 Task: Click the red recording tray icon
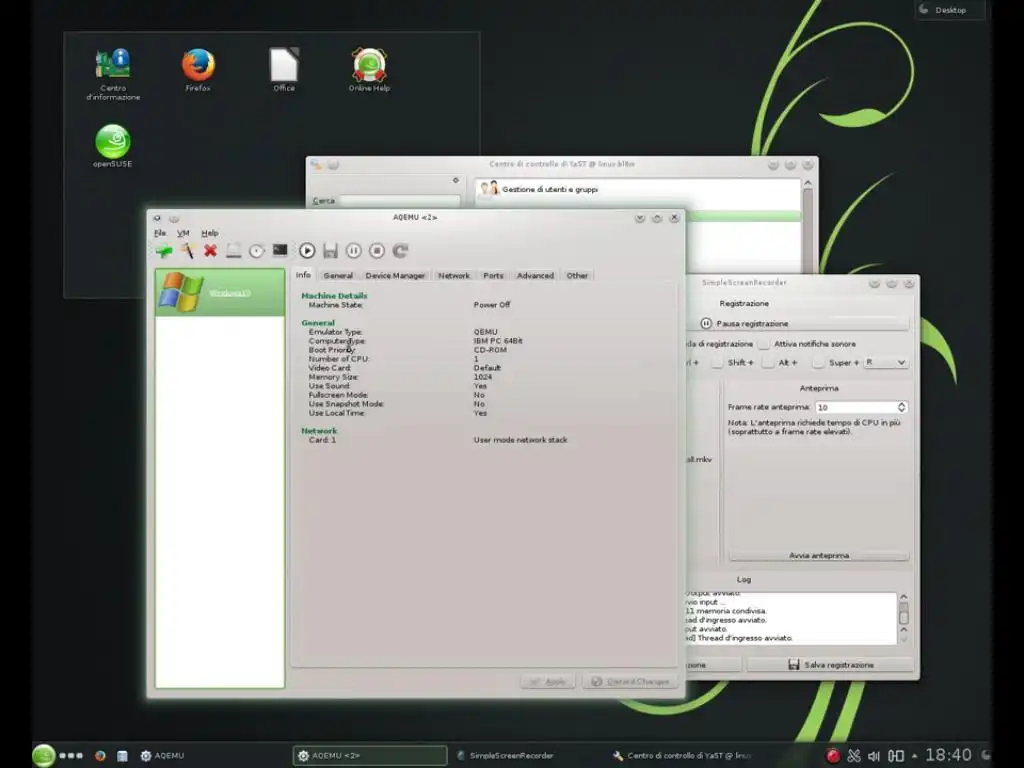833,756
